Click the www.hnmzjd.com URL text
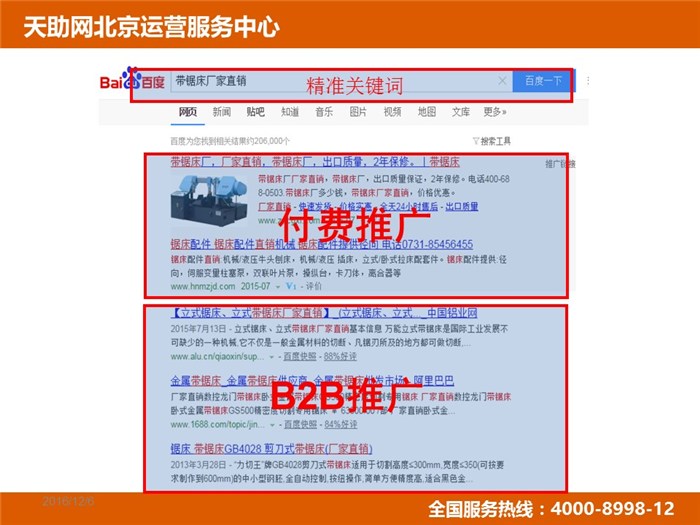This screenshot has width=700, height=525. (x=203, y=286)
